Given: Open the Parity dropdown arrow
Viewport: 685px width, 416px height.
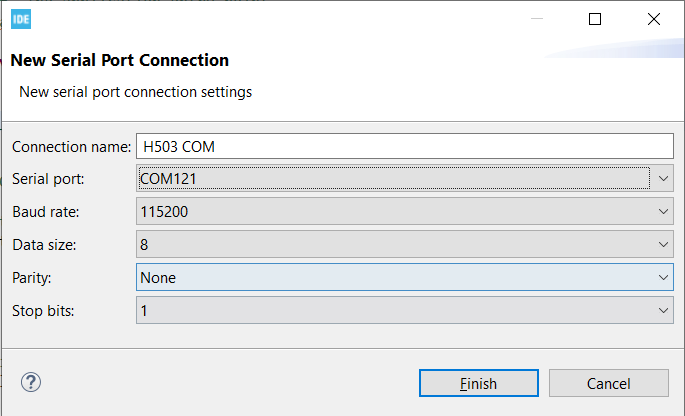Looking at the screenshot, I should (664, 278).
